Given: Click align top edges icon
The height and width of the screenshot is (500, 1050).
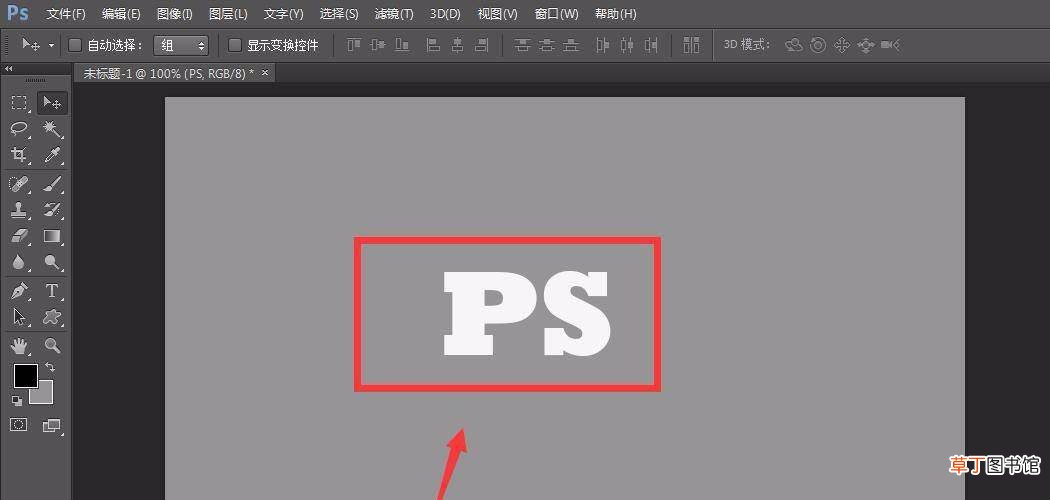Looking at the screenshot, I should tap(354, 45).
